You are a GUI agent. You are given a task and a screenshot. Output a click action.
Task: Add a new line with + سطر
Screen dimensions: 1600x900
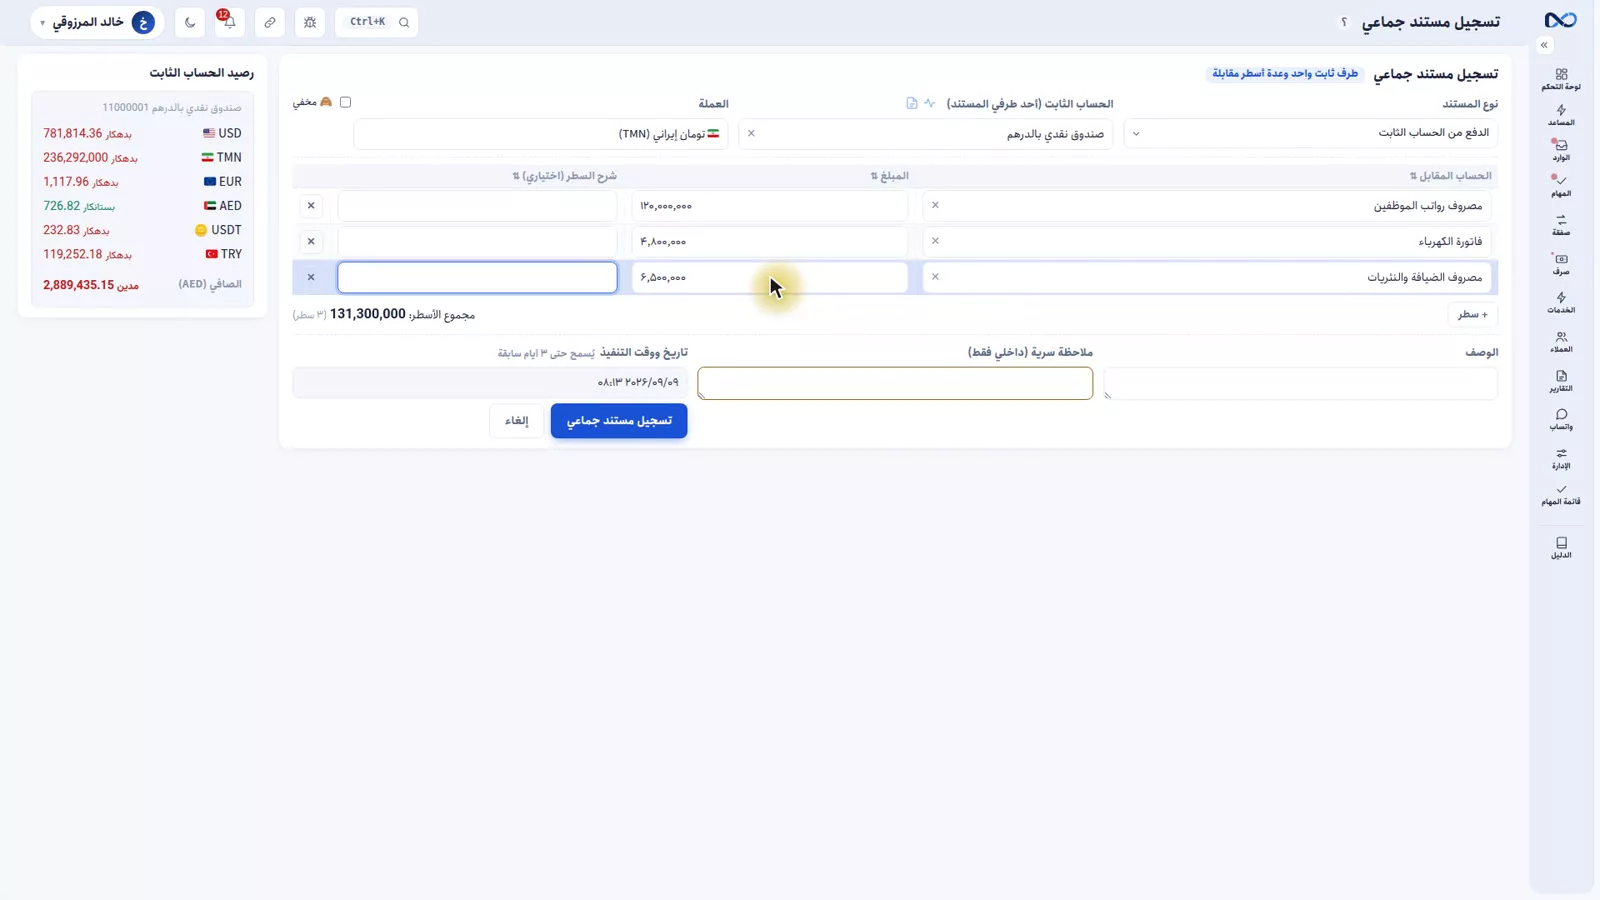coord(1472,314)
